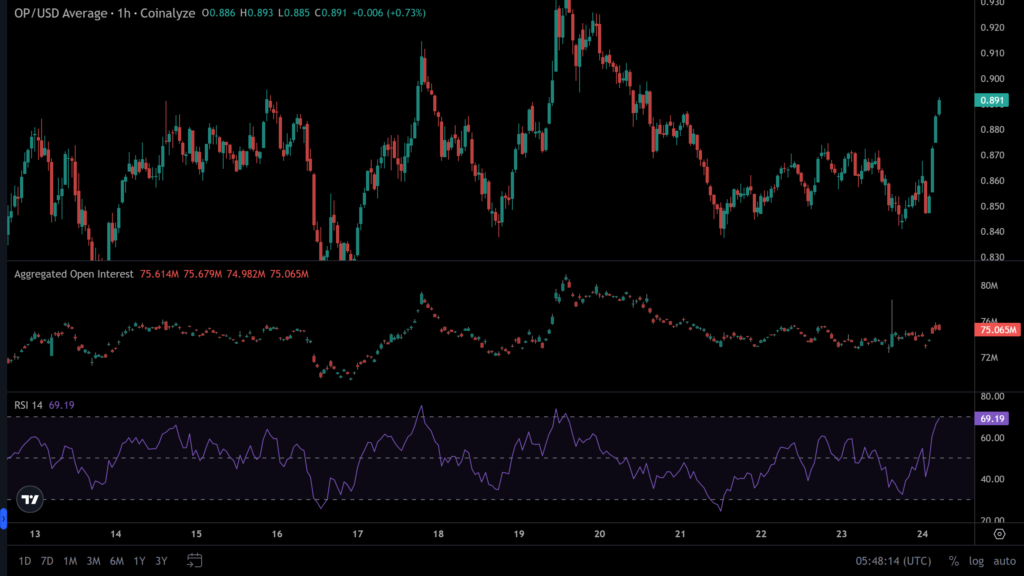Open timezone menu at 05:48:14 (UTC)
Image resolution: width=1024 pixels, height=576 pixels.
click(x=892, y=561)
